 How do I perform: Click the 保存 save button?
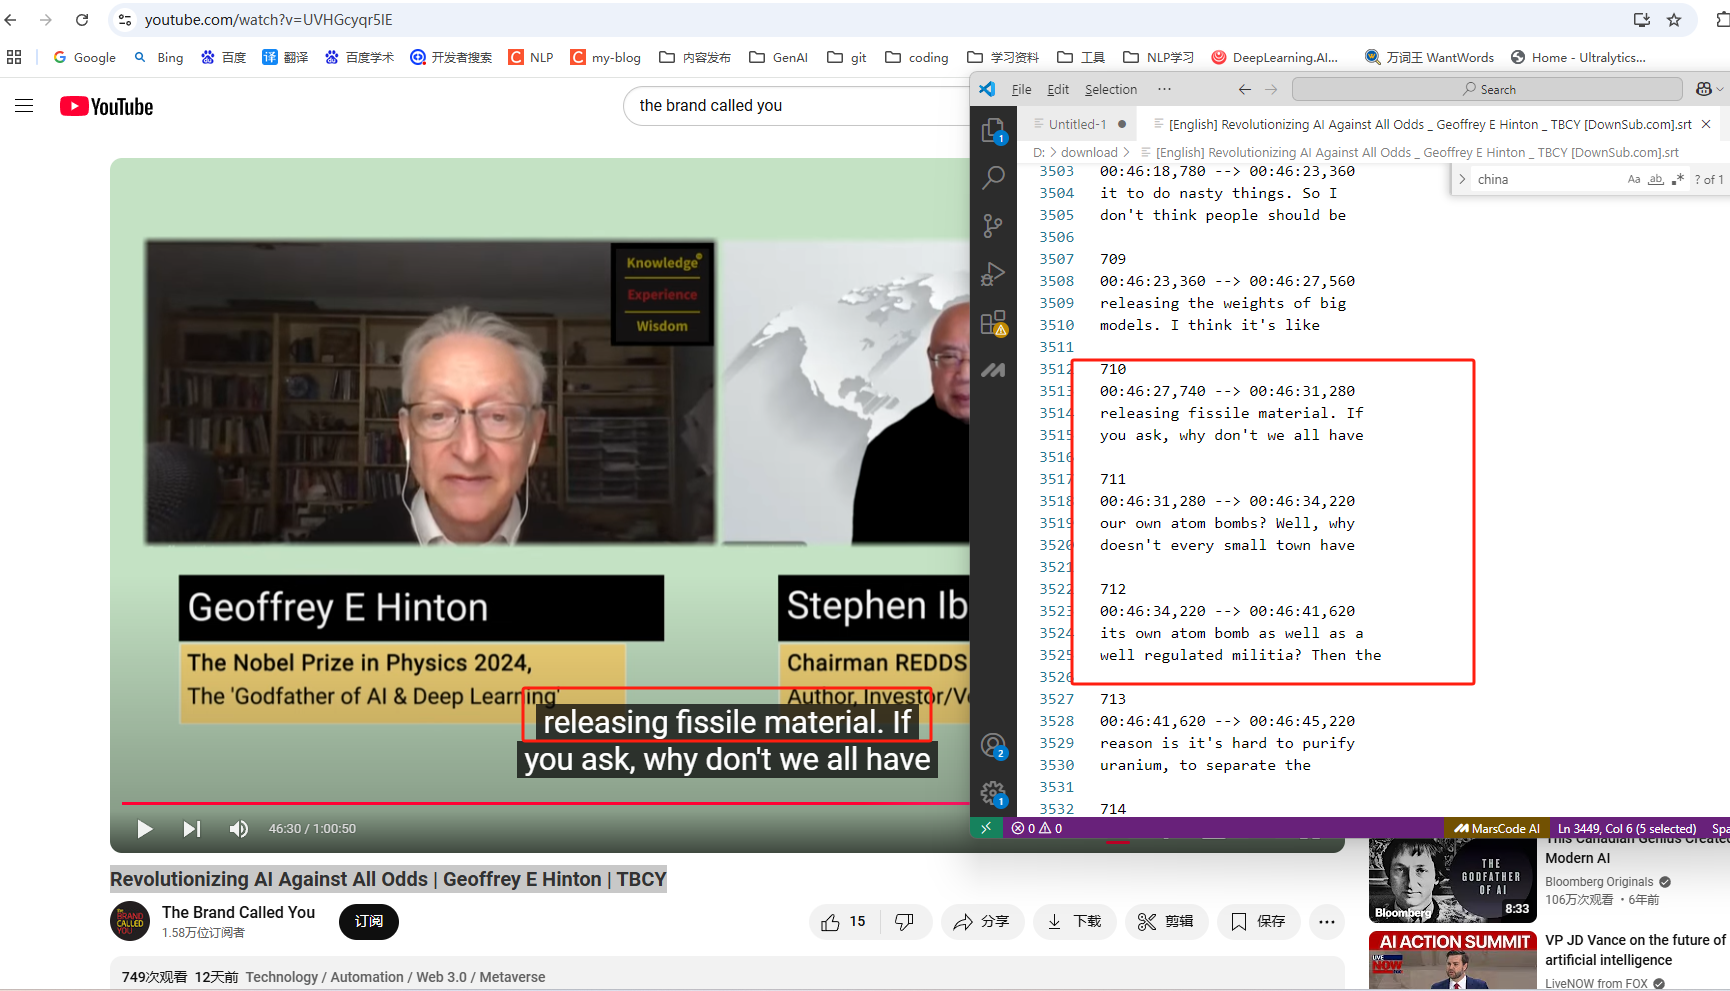1258,922
